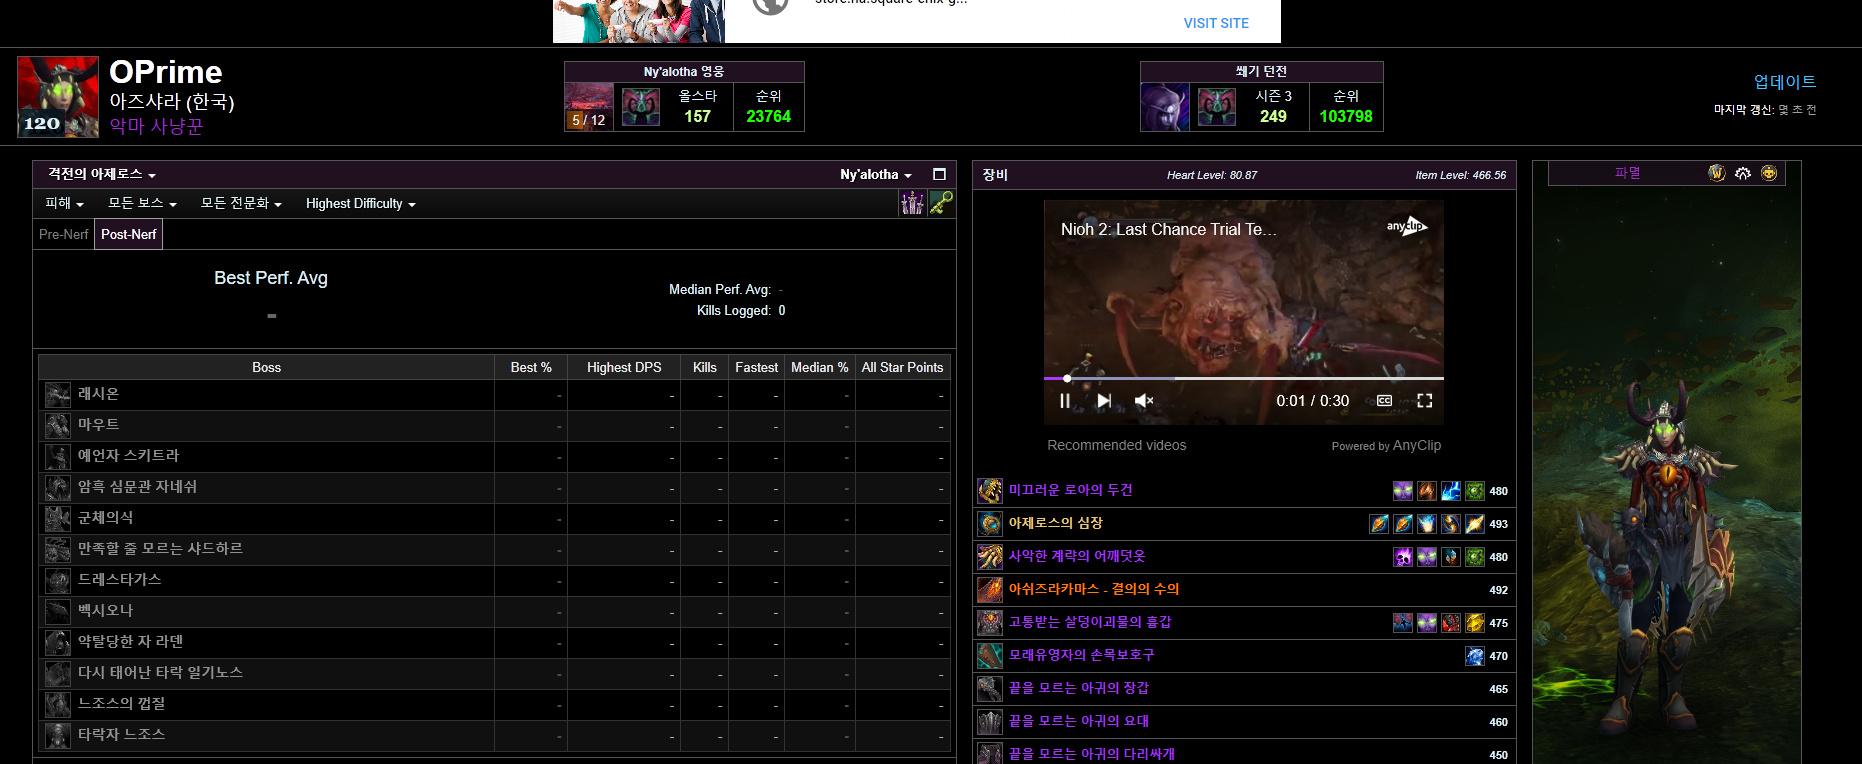The height and width of the screenshot is (764, 1862).
Task: Click the AnyClip logo on video
Action: point(1406,226)
